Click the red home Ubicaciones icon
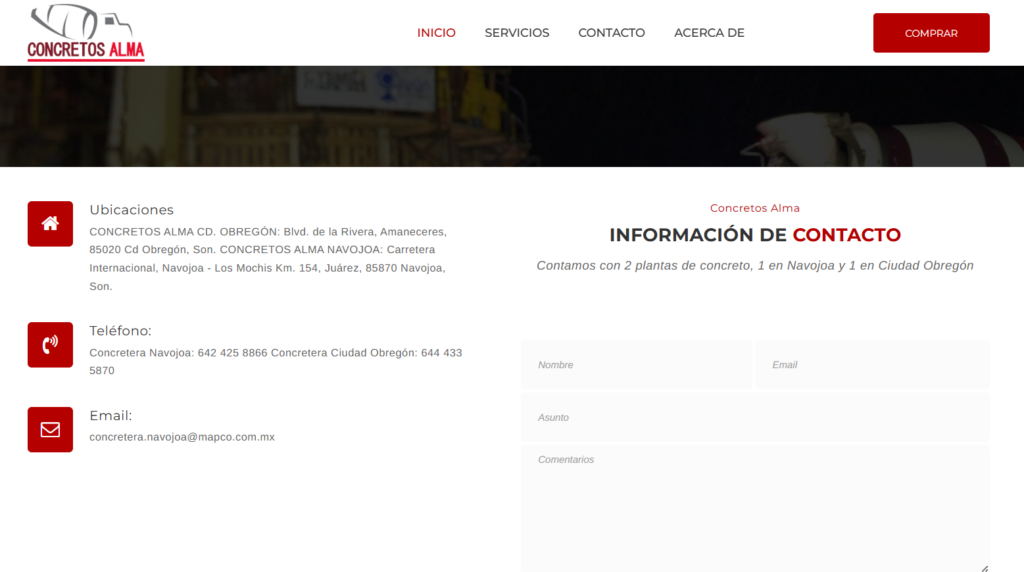Viewport: 1024px width, 572px height. click(50, 224)
